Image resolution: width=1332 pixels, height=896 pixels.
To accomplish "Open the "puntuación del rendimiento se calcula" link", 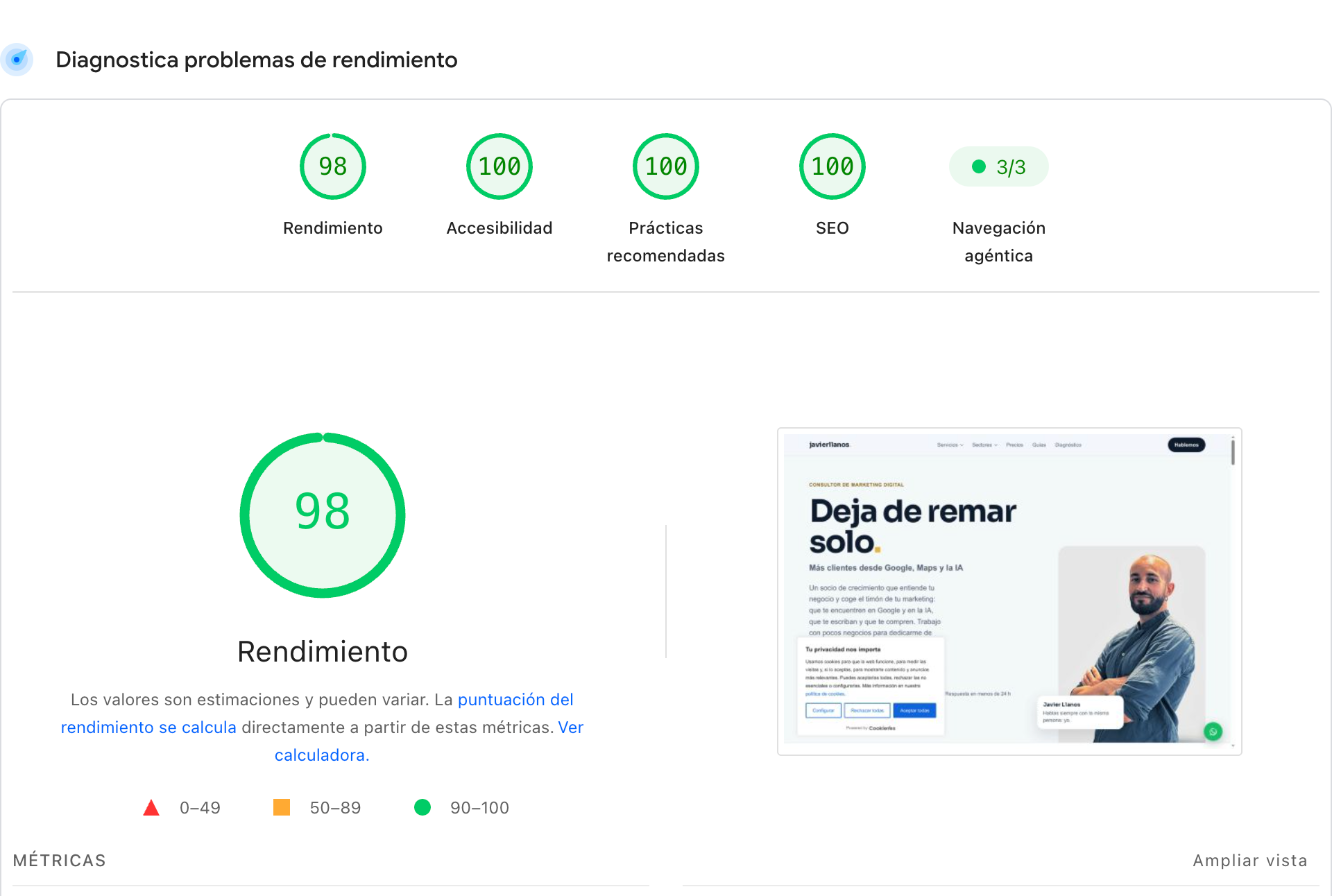I will click(317, 713).
